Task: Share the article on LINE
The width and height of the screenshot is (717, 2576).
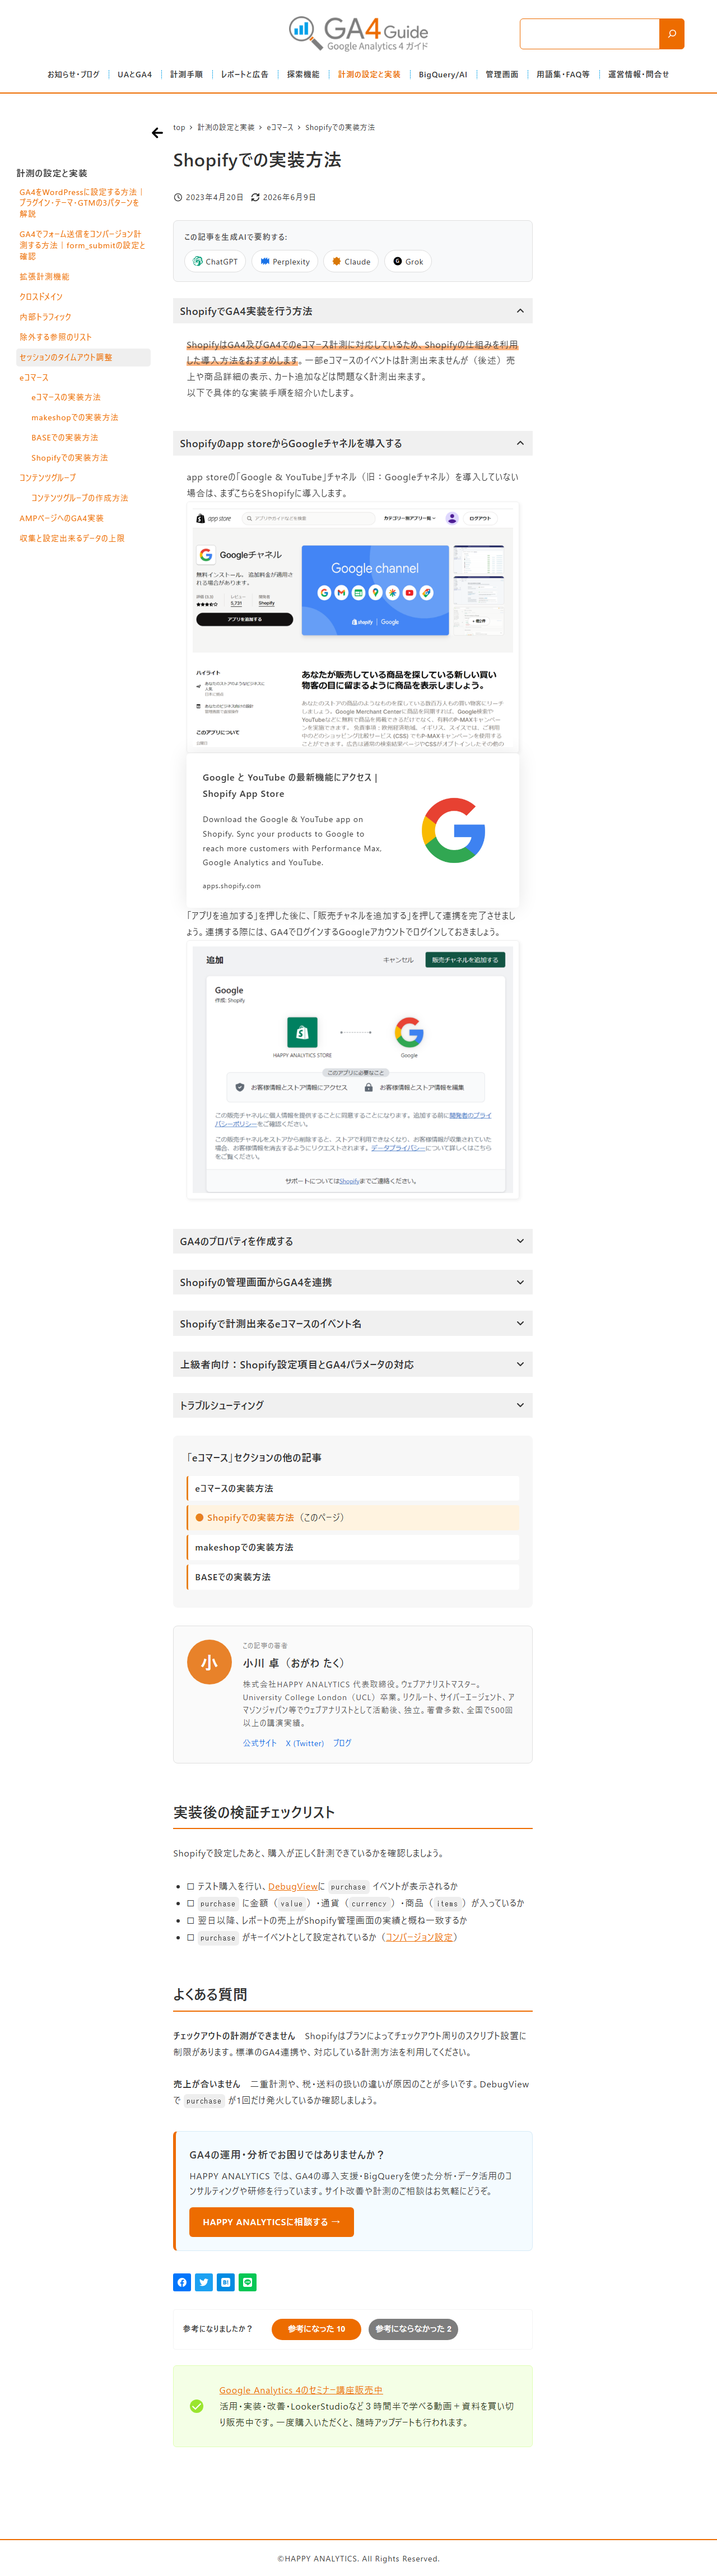Action: (248, 2282)
